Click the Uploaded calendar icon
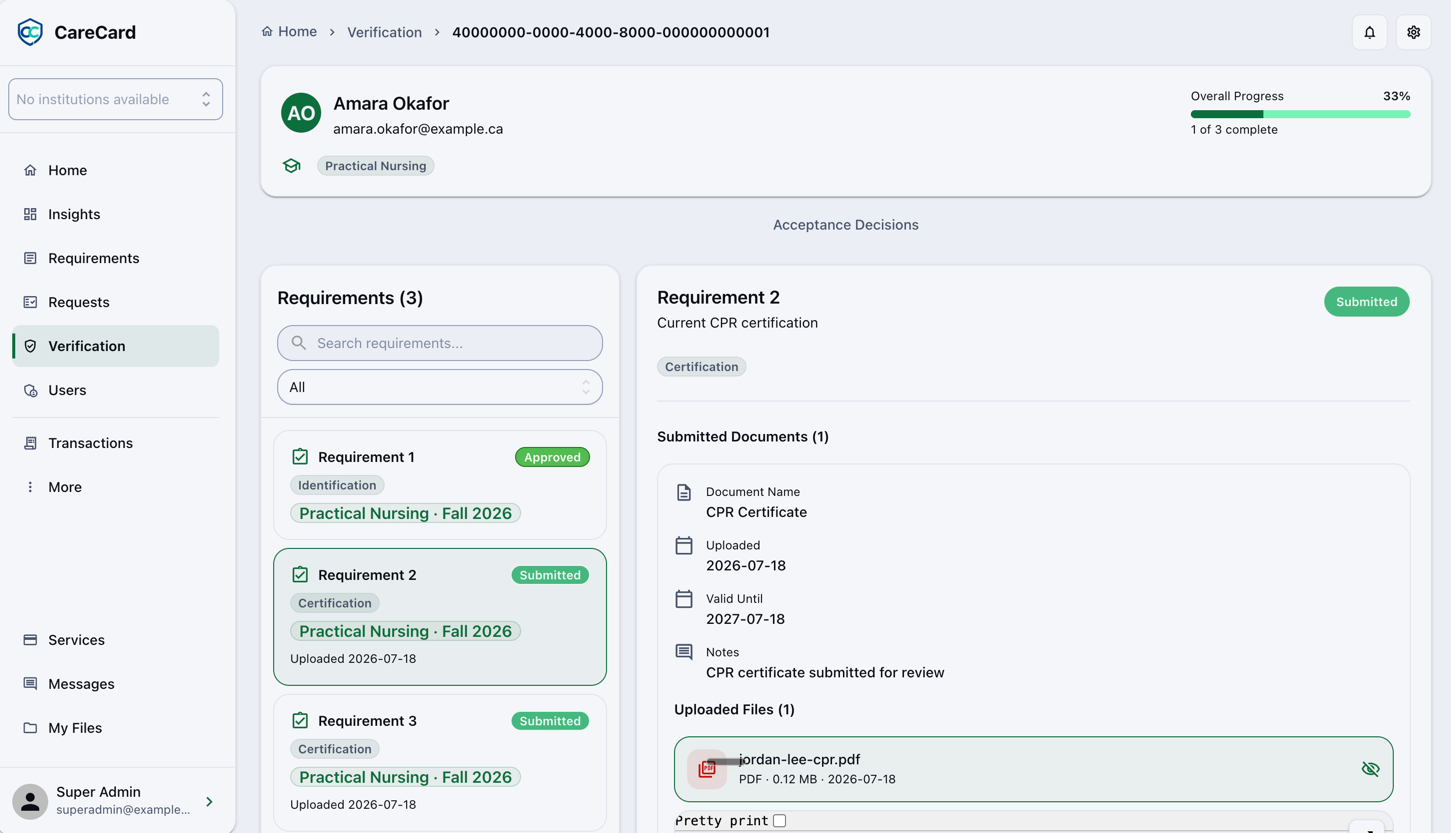The image size is (1451, 833). pos(684,546)
